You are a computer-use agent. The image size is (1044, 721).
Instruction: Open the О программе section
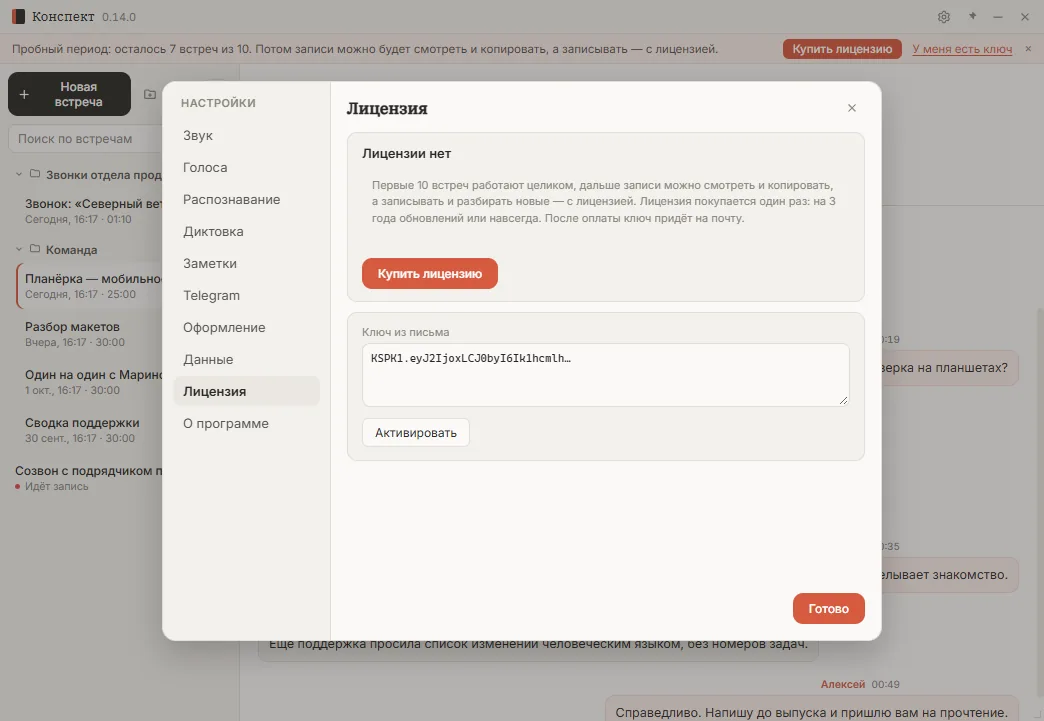(x=246, y=423)
